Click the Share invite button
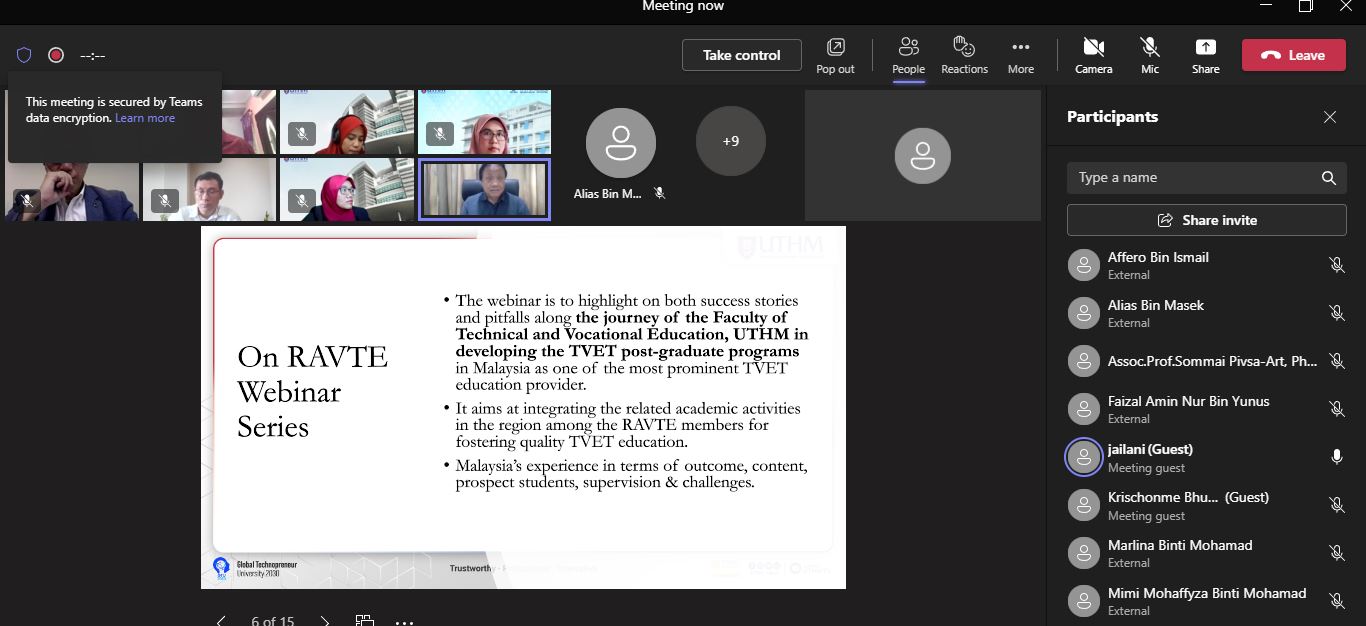The width and height of the screenshot is (1366, 626). coord(1206,220)
